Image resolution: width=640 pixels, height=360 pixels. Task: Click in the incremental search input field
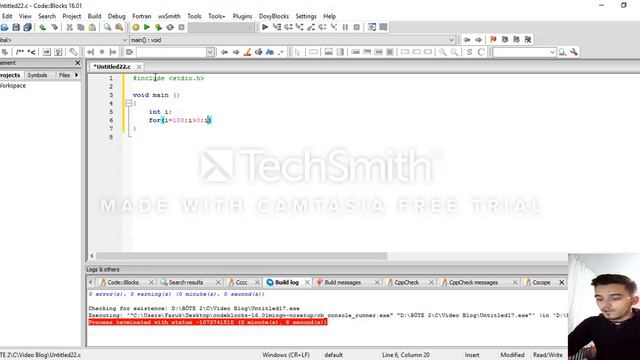171,52
